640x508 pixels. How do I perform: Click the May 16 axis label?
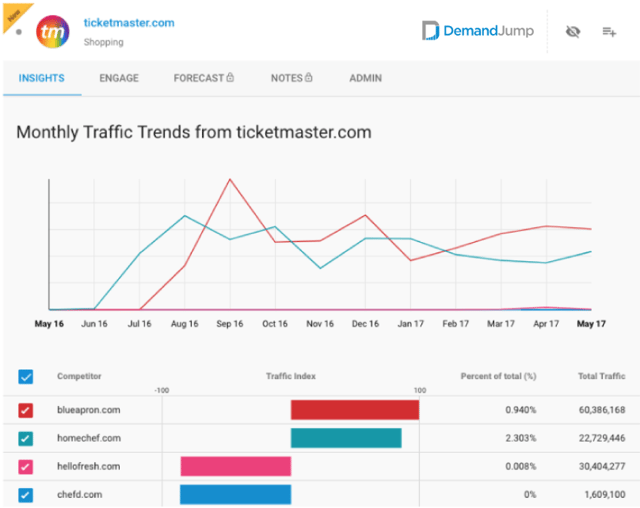(x=49, y=324)
